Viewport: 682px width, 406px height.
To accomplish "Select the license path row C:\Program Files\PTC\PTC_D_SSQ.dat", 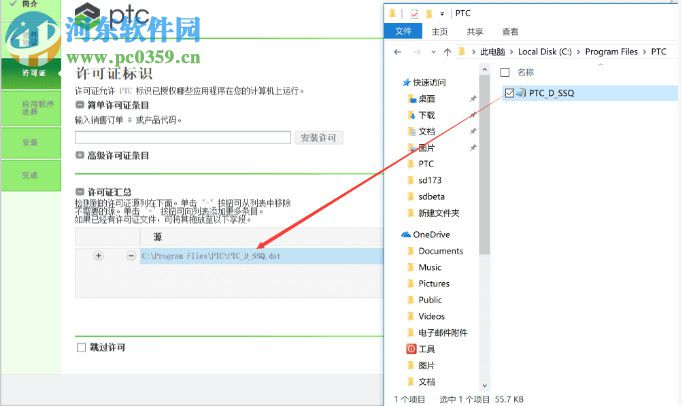I will click(261, 256).
